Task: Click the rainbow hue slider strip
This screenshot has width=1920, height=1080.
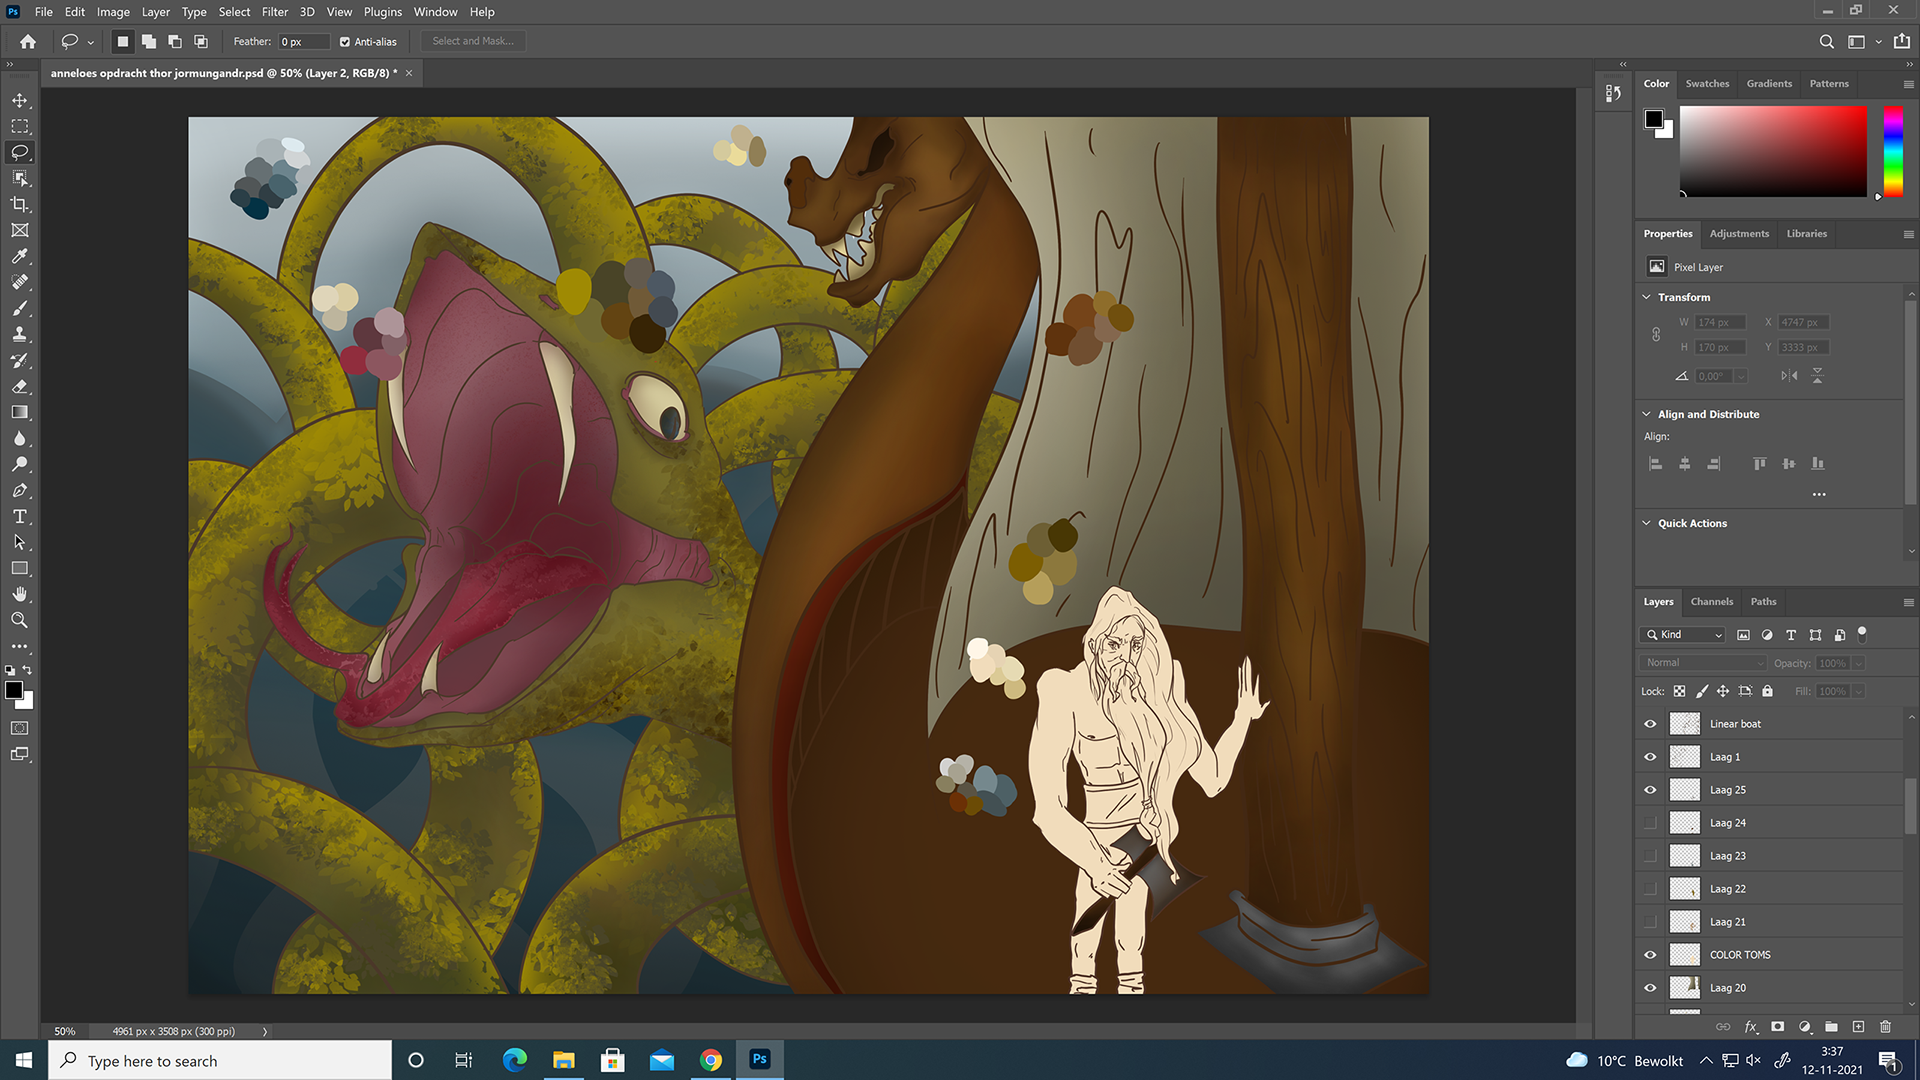Action: point(1893,151)
